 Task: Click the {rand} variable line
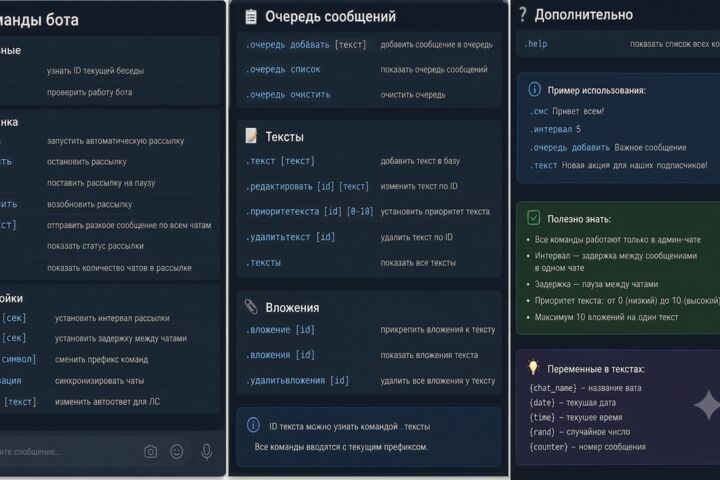tap(580, 432)
